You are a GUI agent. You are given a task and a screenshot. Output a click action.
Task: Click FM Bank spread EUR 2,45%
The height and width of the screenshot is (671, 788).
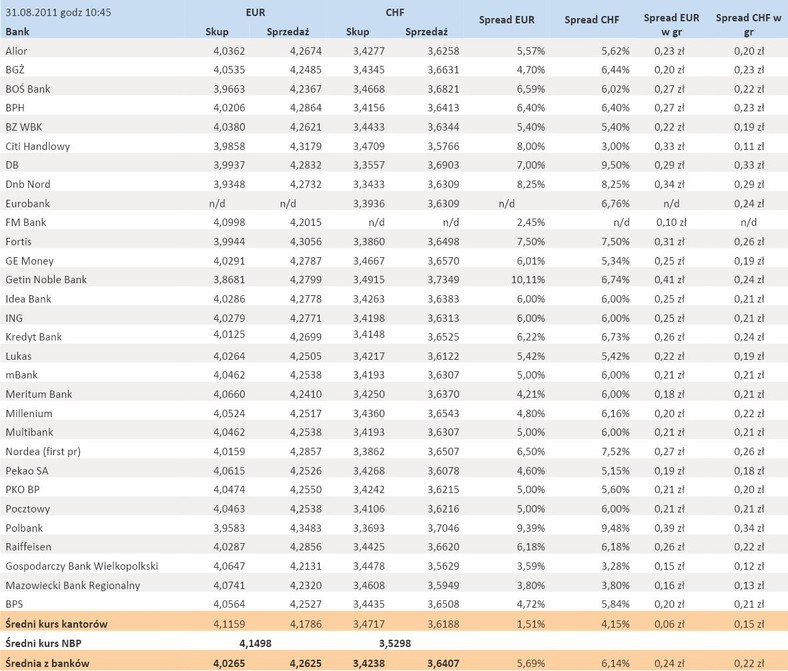tap(531, 222)
